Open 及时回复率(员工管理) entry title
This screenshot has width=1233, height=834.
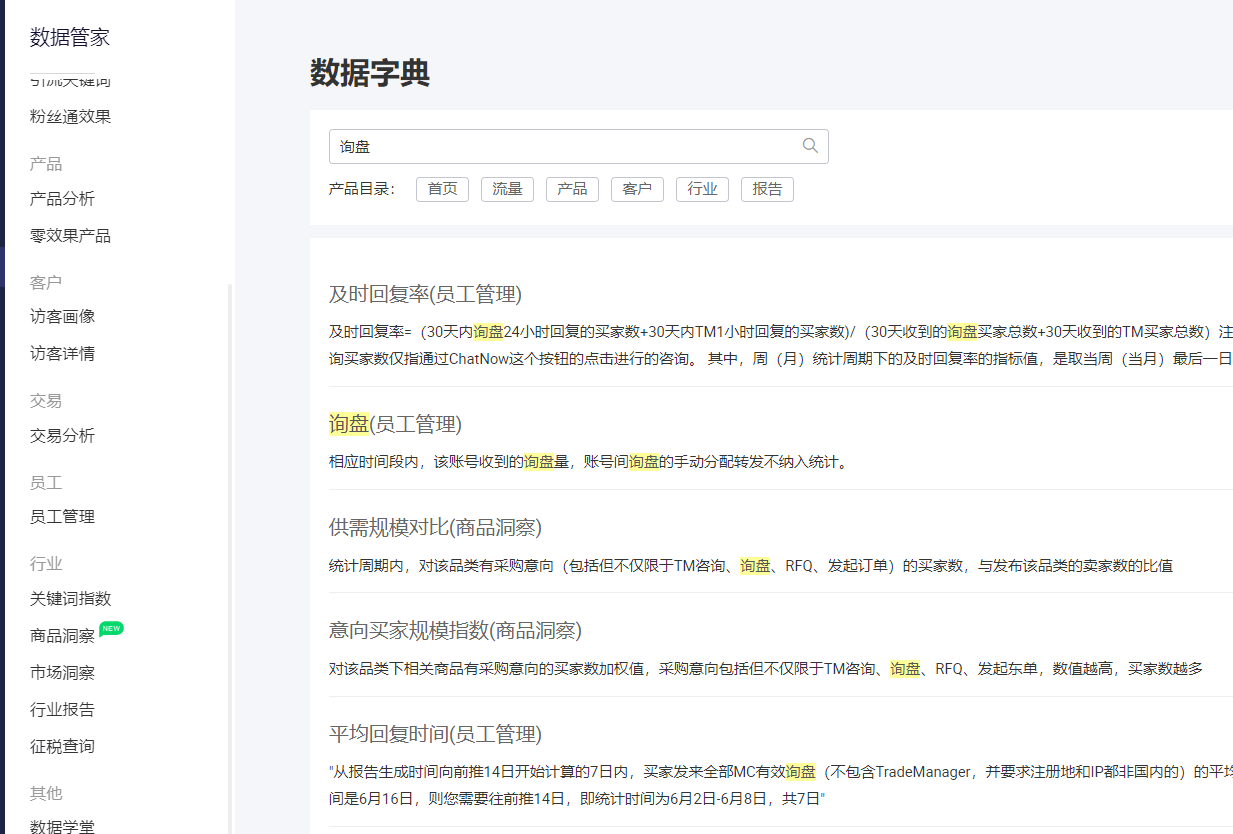[x=425, y=294]
